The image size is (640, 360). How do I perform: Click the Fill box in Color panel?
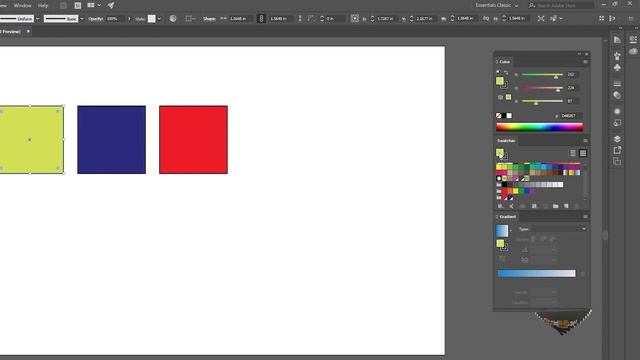point(500,81)
